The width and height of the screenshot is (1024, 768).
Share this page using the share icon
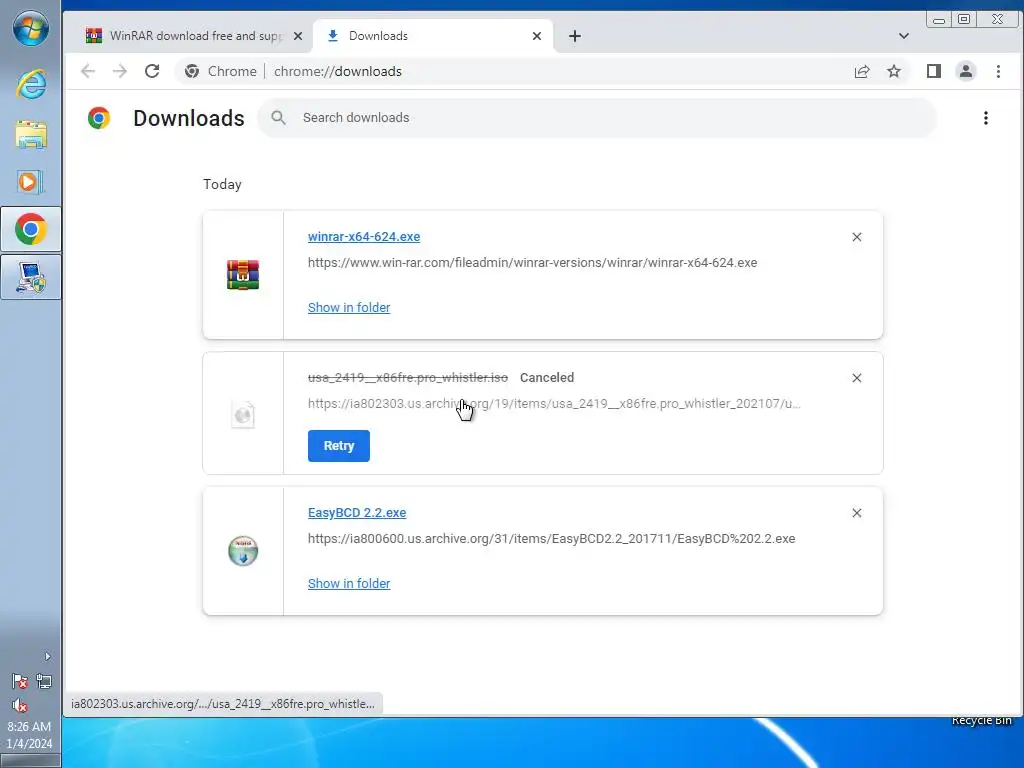click(862, 71)
